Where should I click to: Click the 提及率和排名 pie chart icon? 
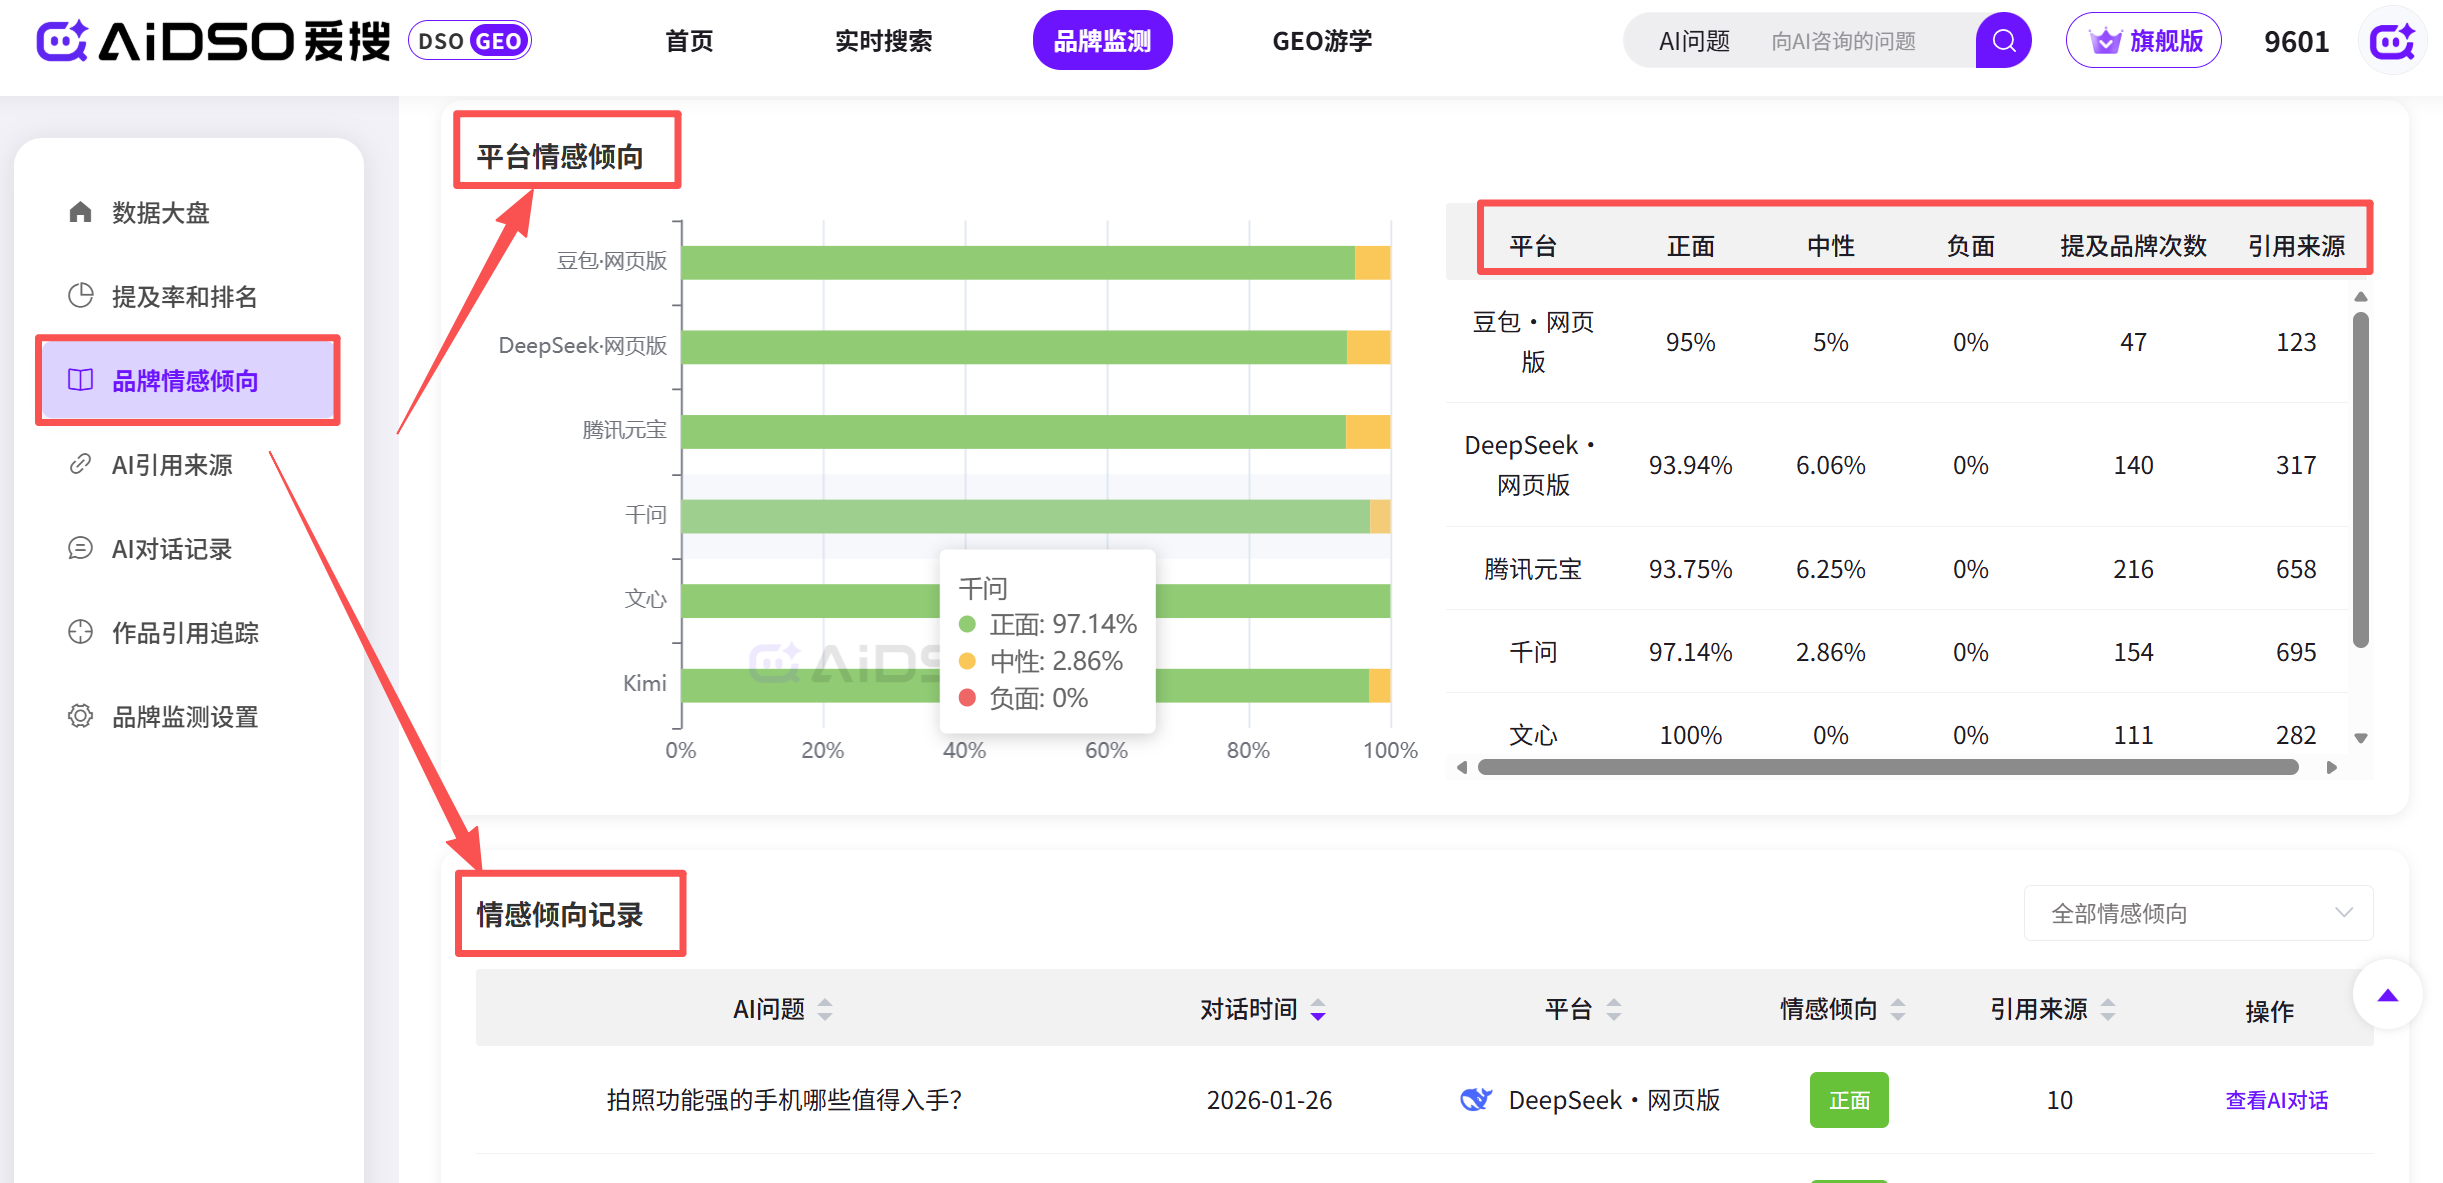(80, 296)
